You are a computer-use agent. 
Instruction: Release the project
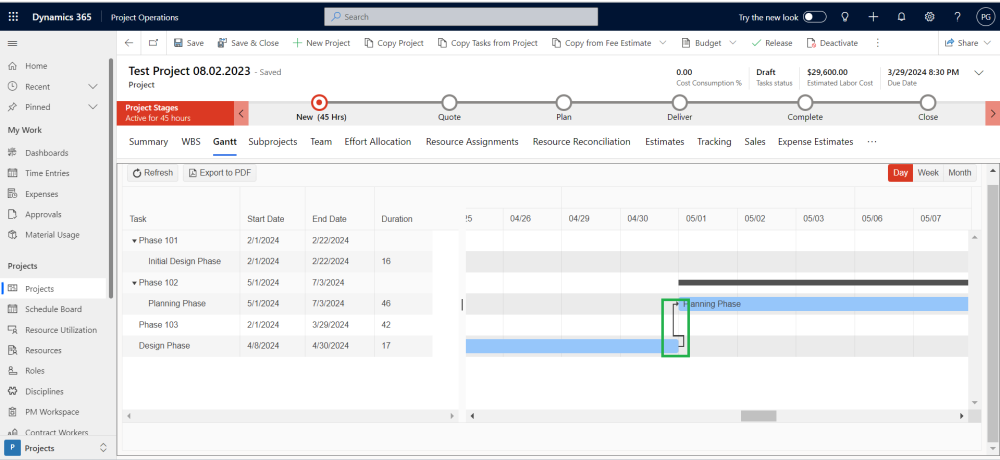[x=772, y=43]
